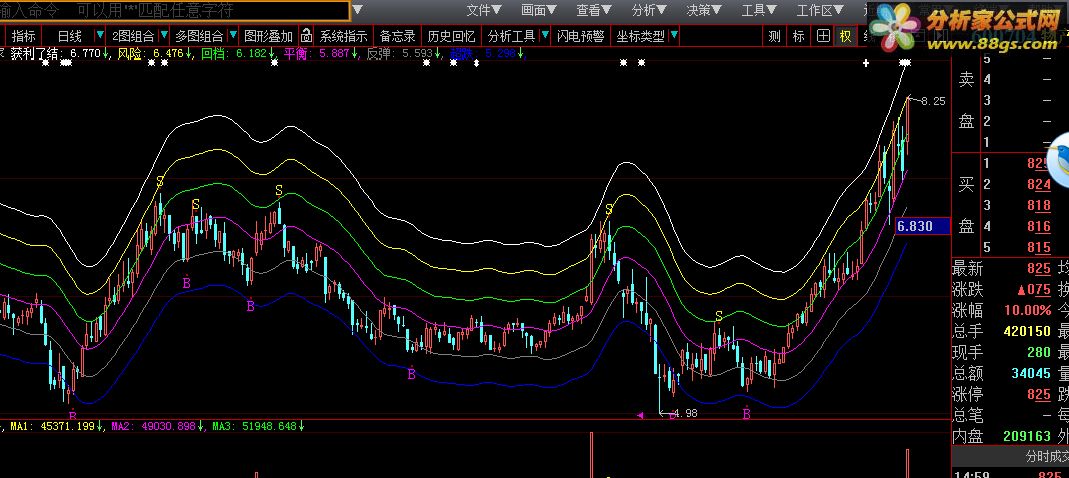
Task: Open the 查看 menu
Action: click(594, 10)
